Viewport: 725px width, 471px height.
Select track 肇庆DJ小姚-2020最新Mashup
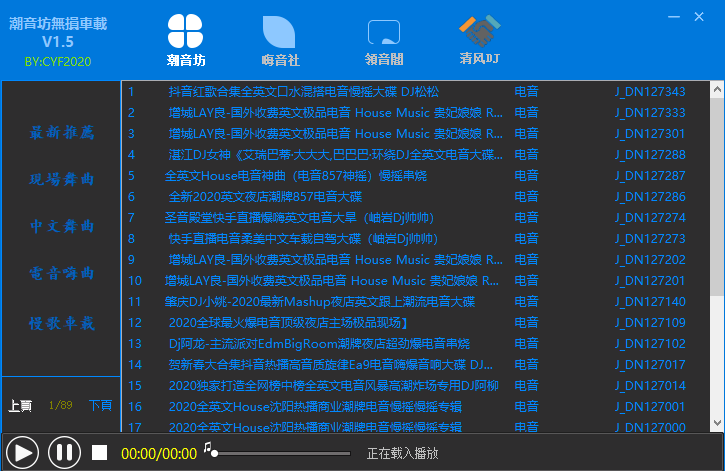tap(319, 302)
